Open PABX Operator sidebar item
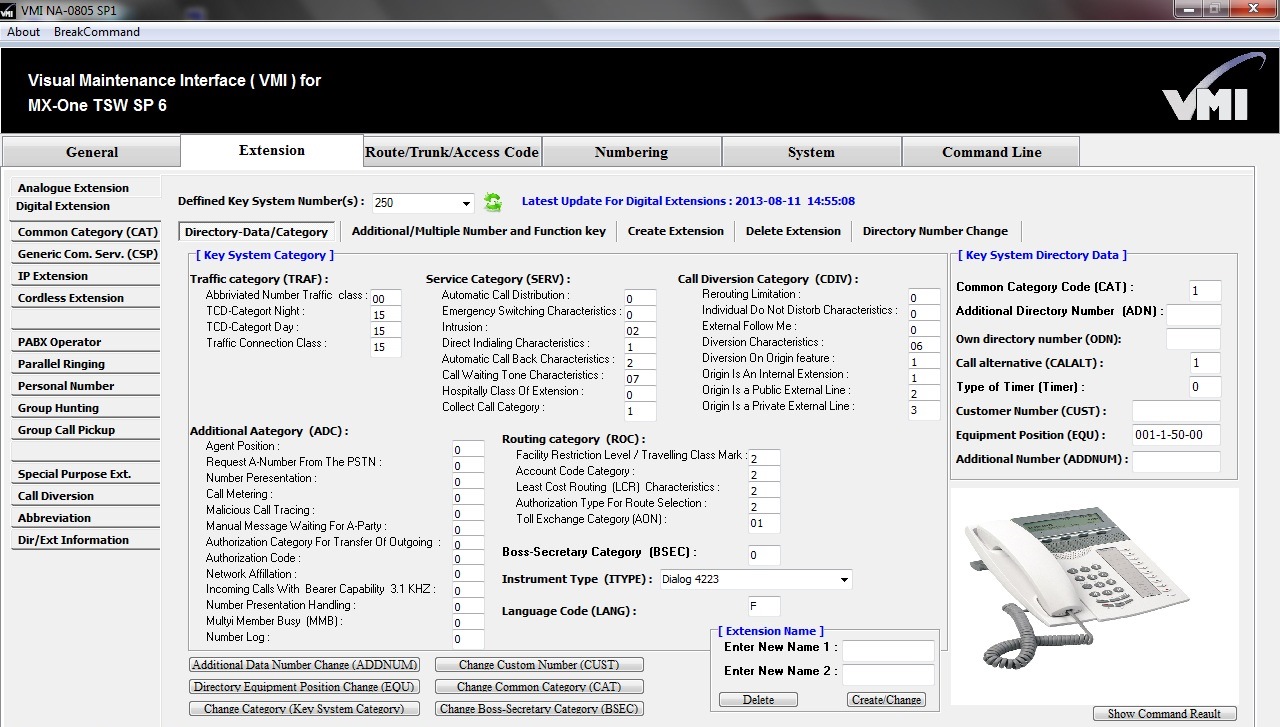Viewport: 1280px width, 727px height. click(x=86, y=342)
